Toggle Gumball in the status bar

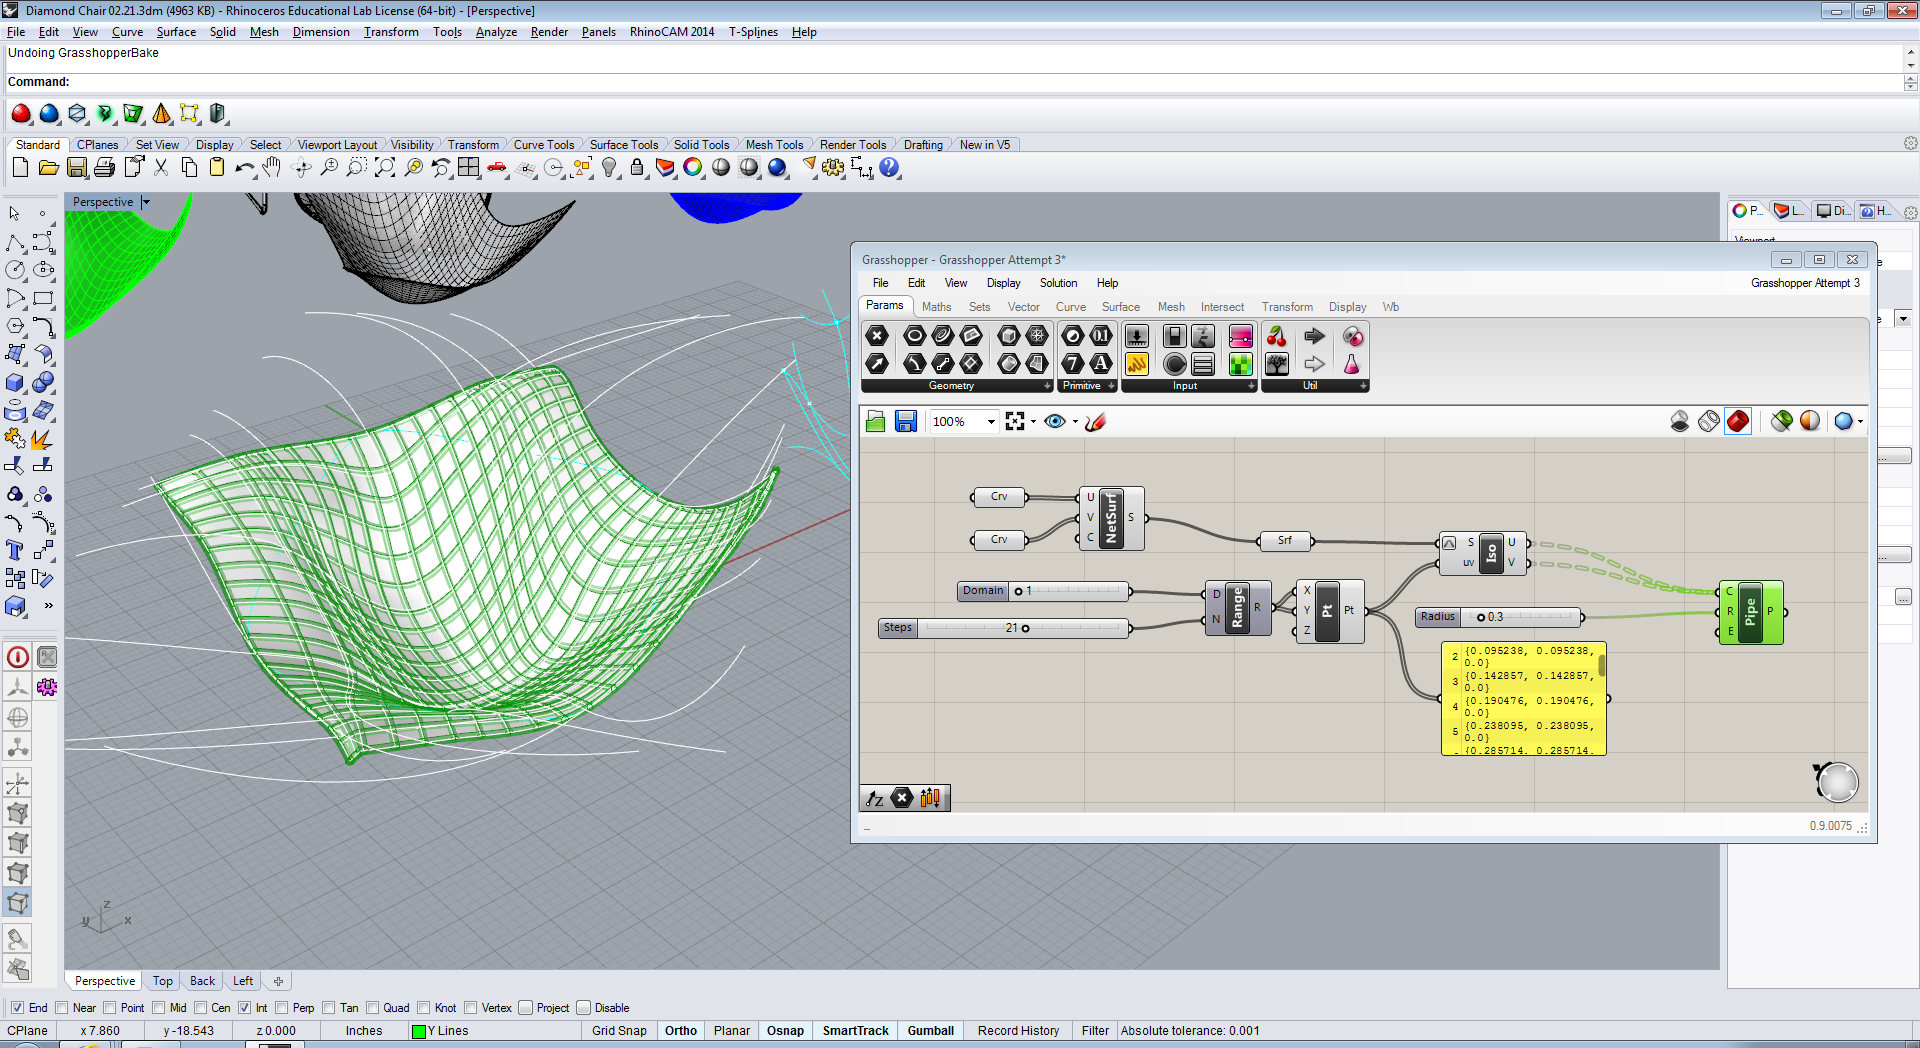[x=930, y=1031]
